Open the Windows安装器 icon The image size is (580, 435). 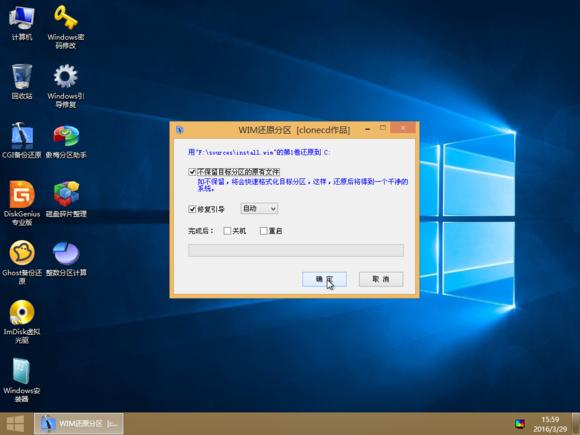coord(22,380)
